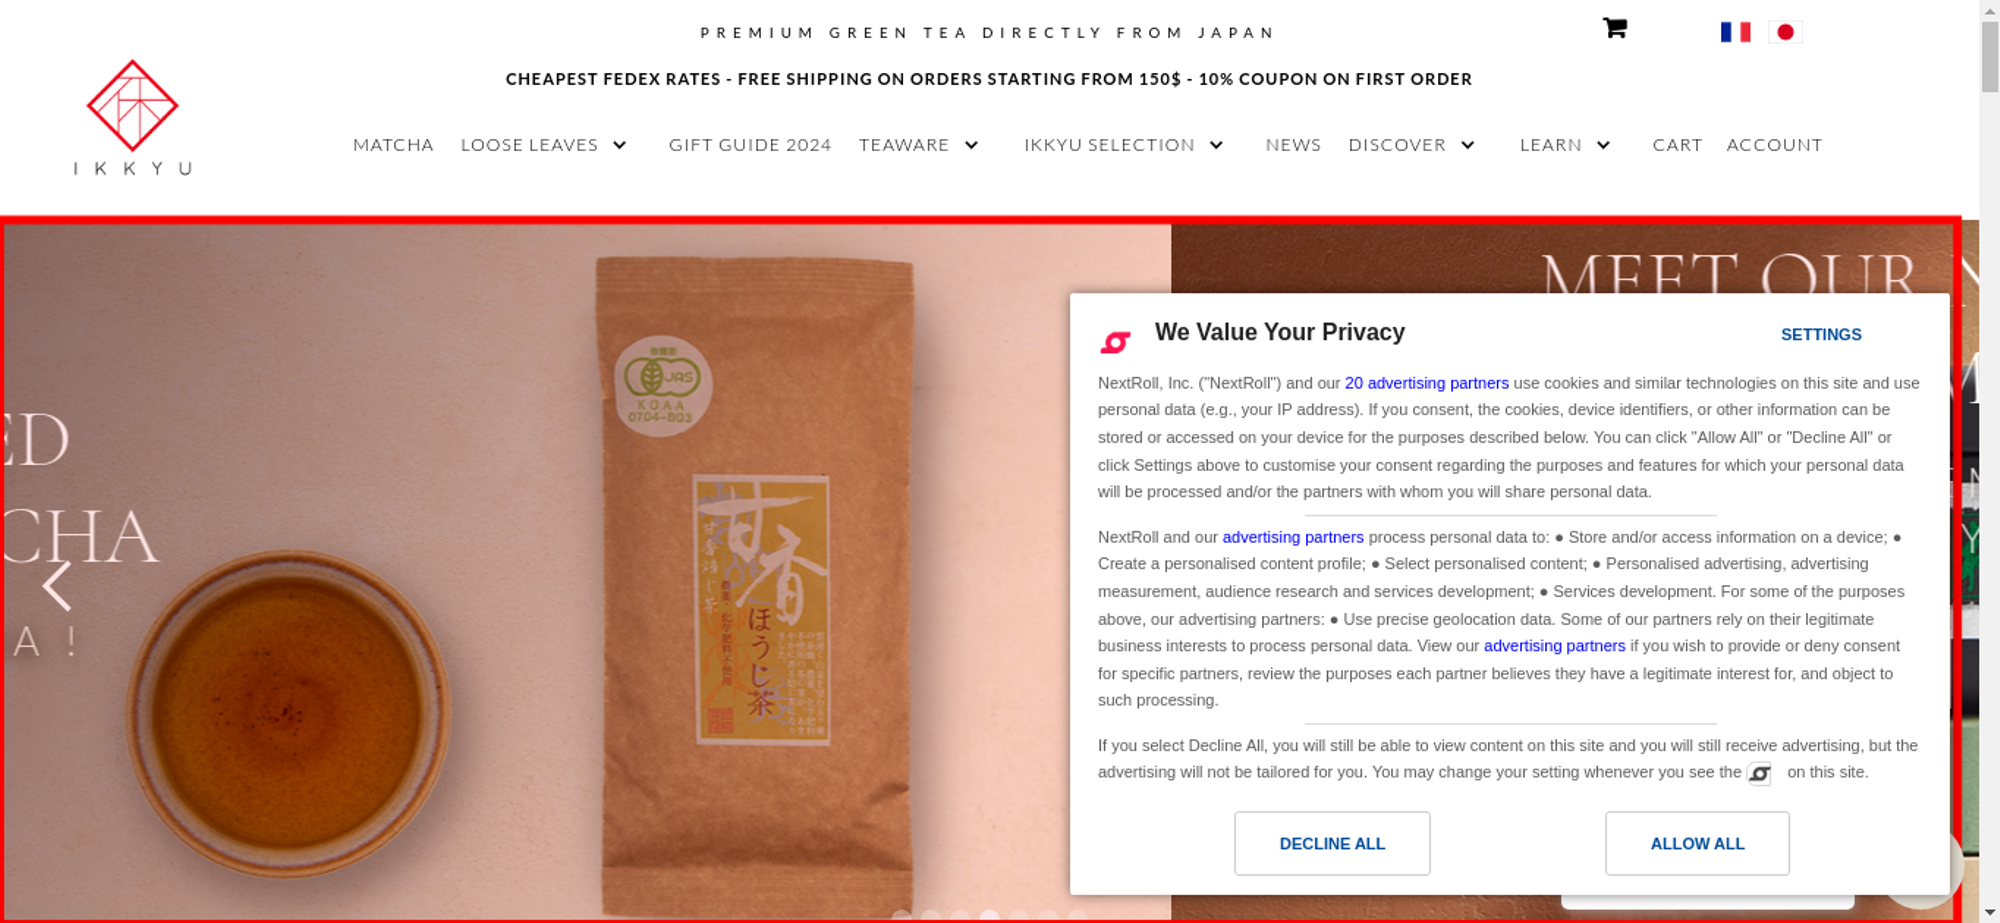Screen dimensions: 2000x923
Task: Click the Decline All button
Action: click(1332, 843)
